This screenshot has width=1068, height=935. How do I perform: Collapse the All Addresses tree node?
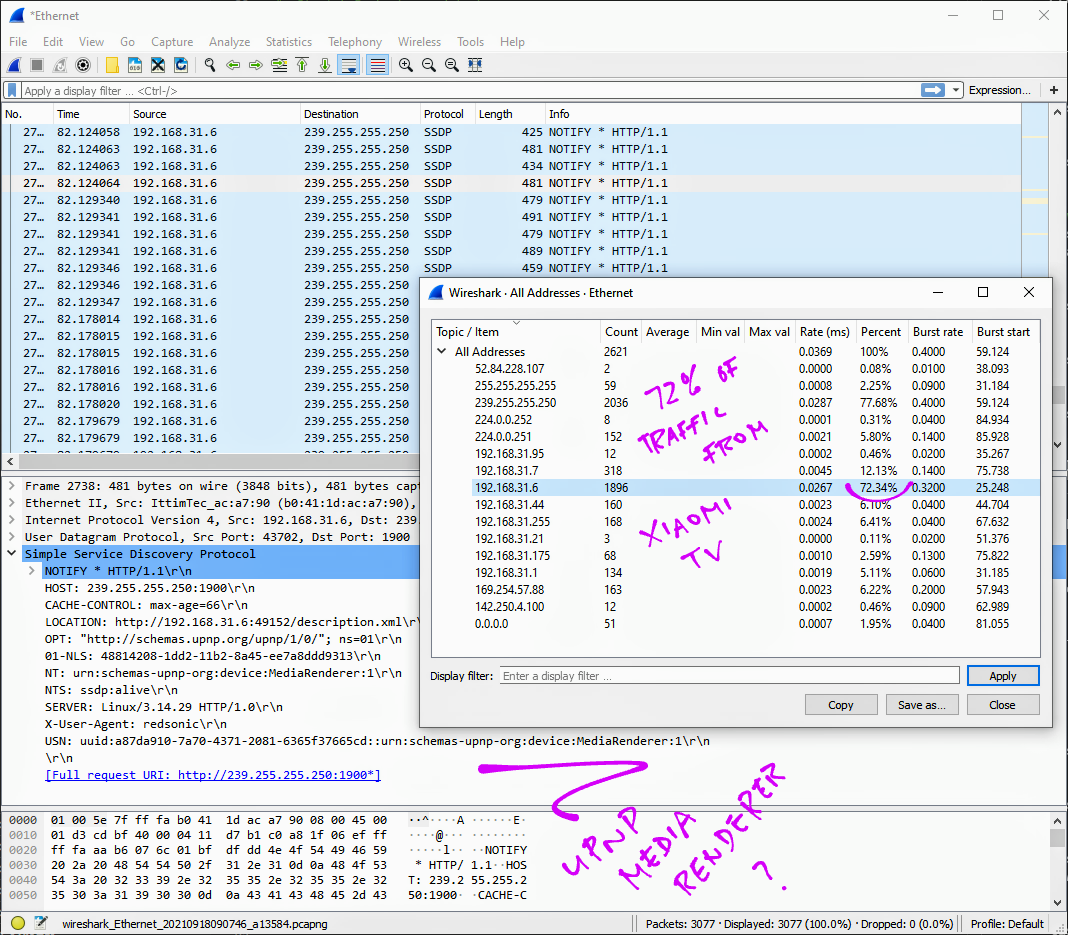pos(442,352)
